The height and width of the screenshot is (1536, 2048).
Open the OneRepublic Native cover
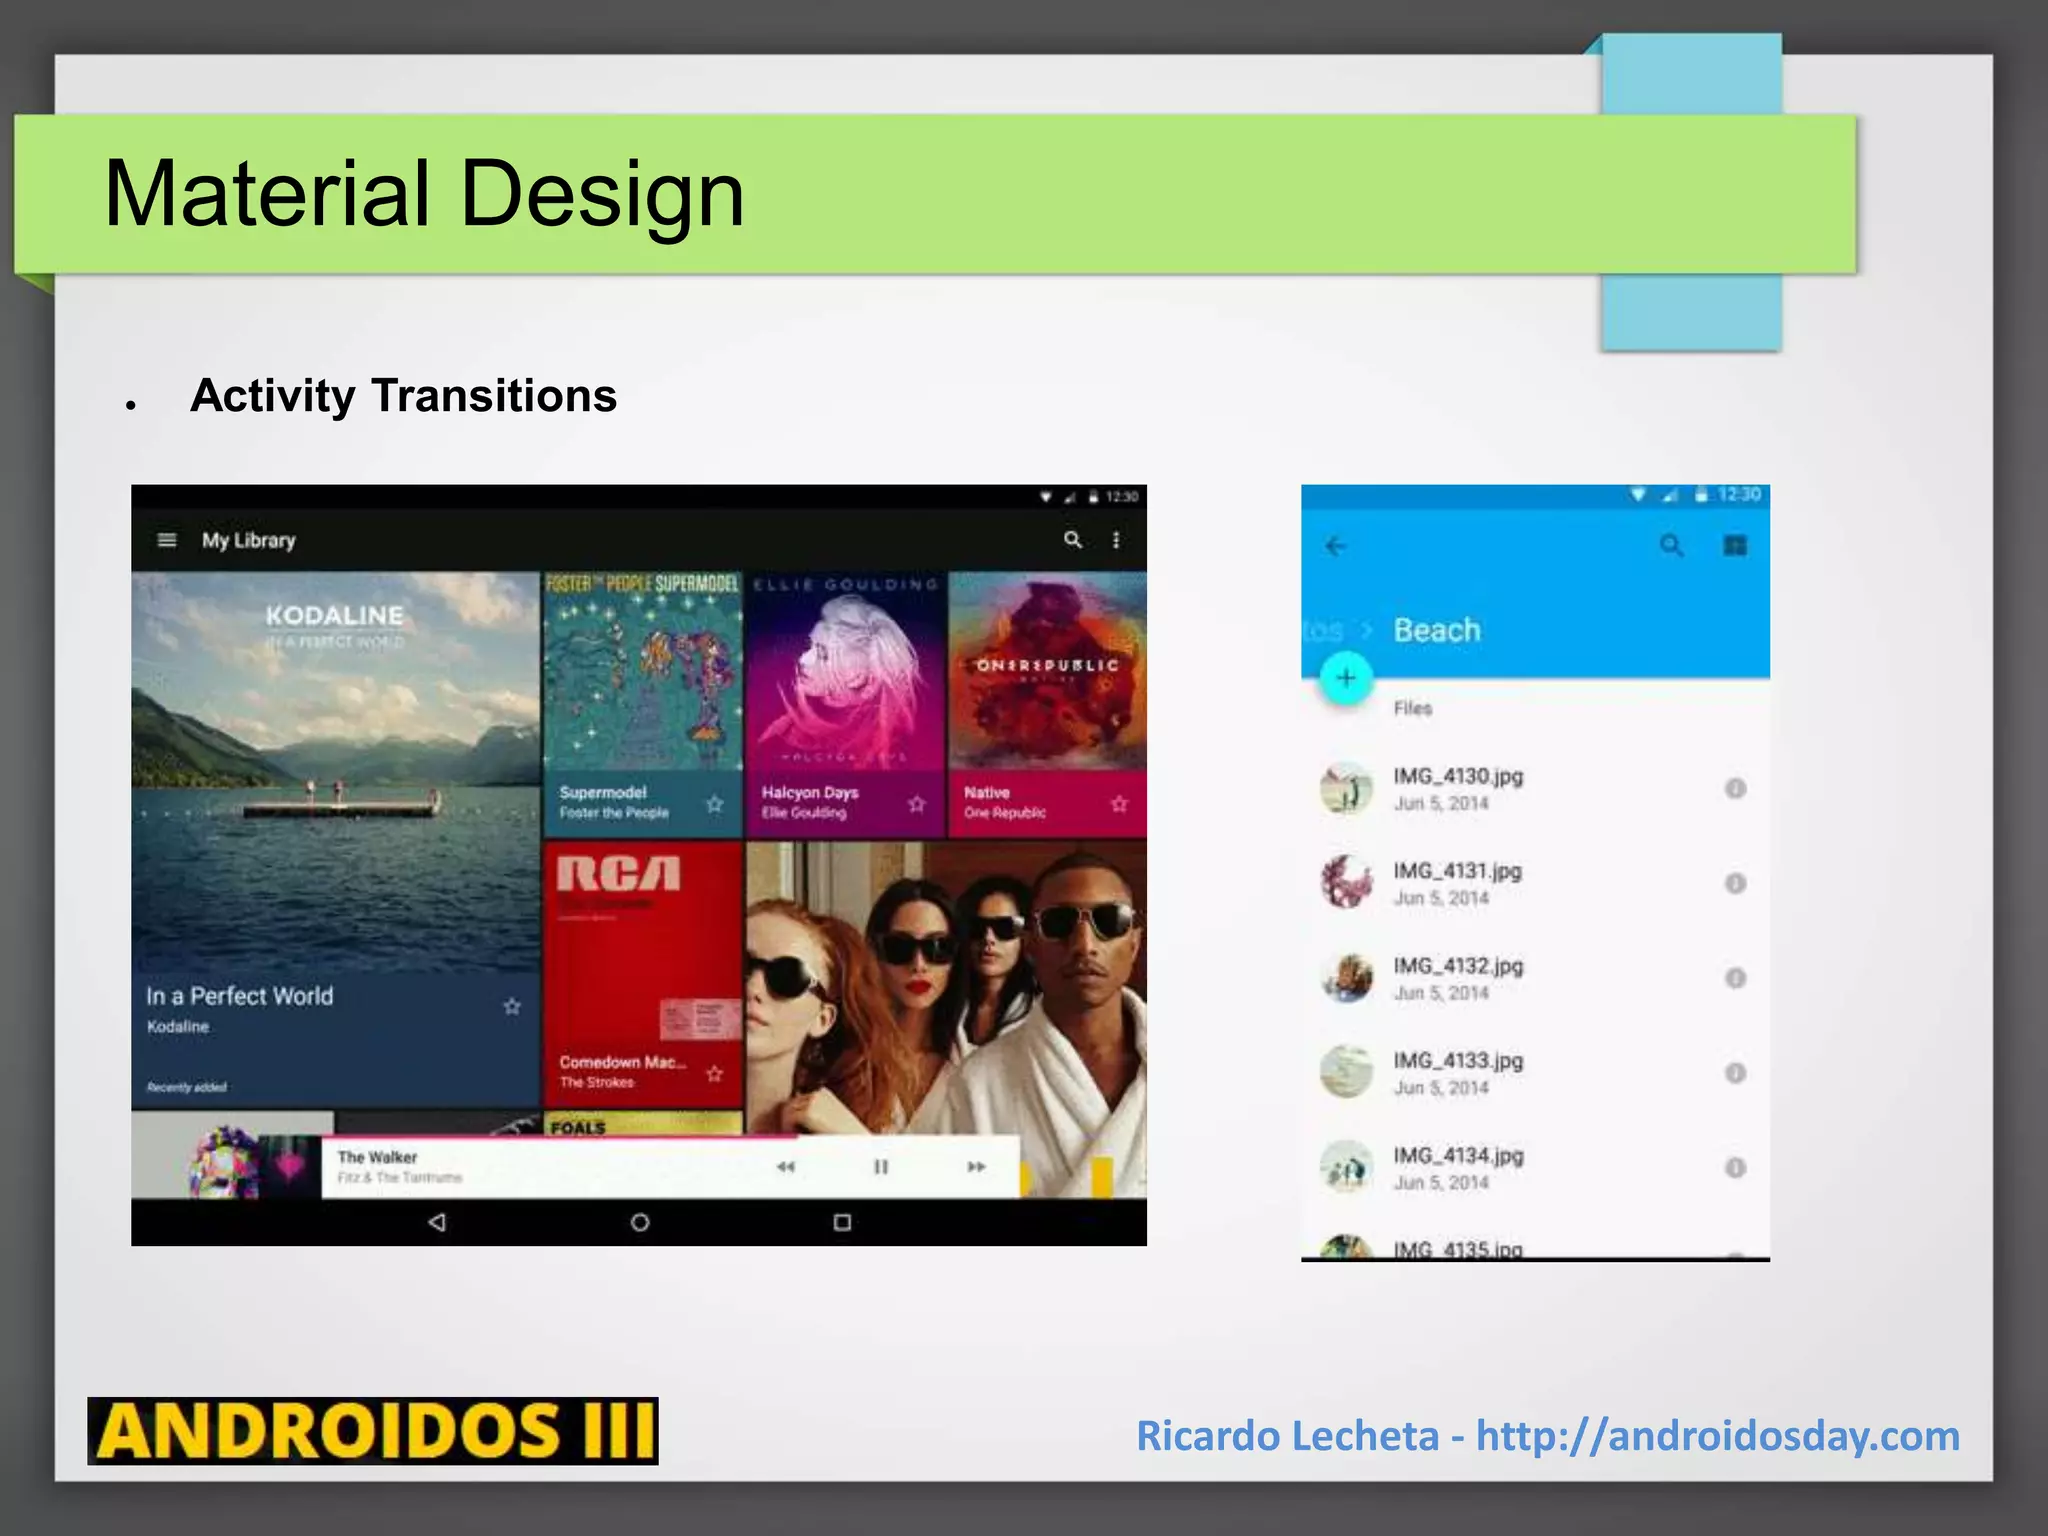pyautogui.click(x=1048, y=670)
